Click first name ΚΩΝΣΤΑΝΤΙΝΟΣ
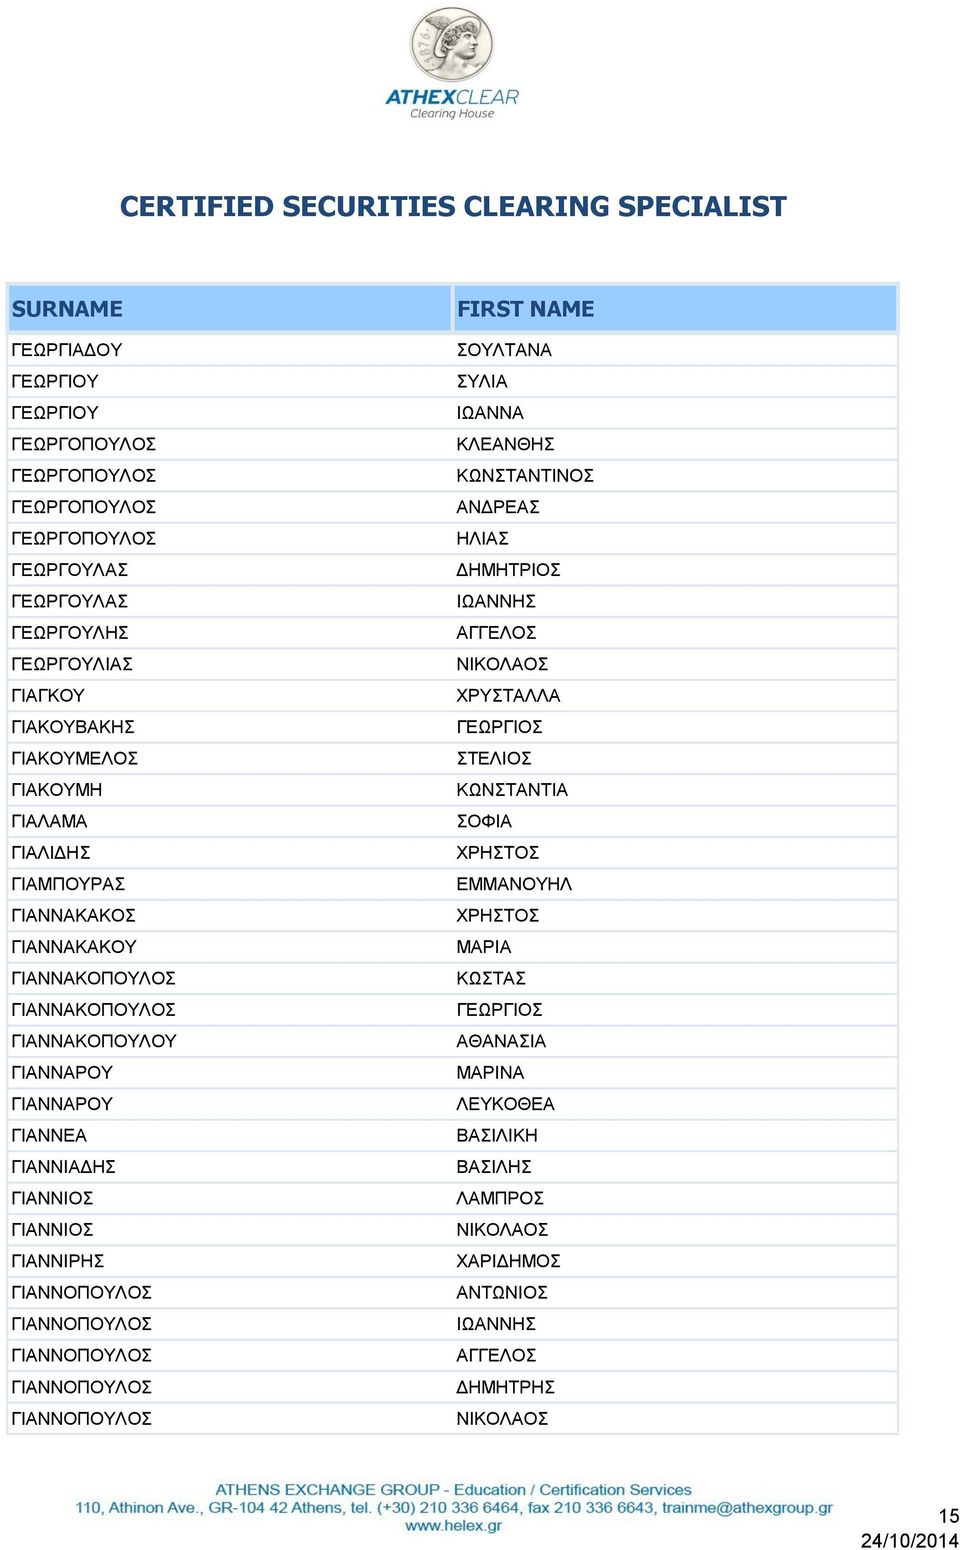960x1550 pixels. click(525, 476)
